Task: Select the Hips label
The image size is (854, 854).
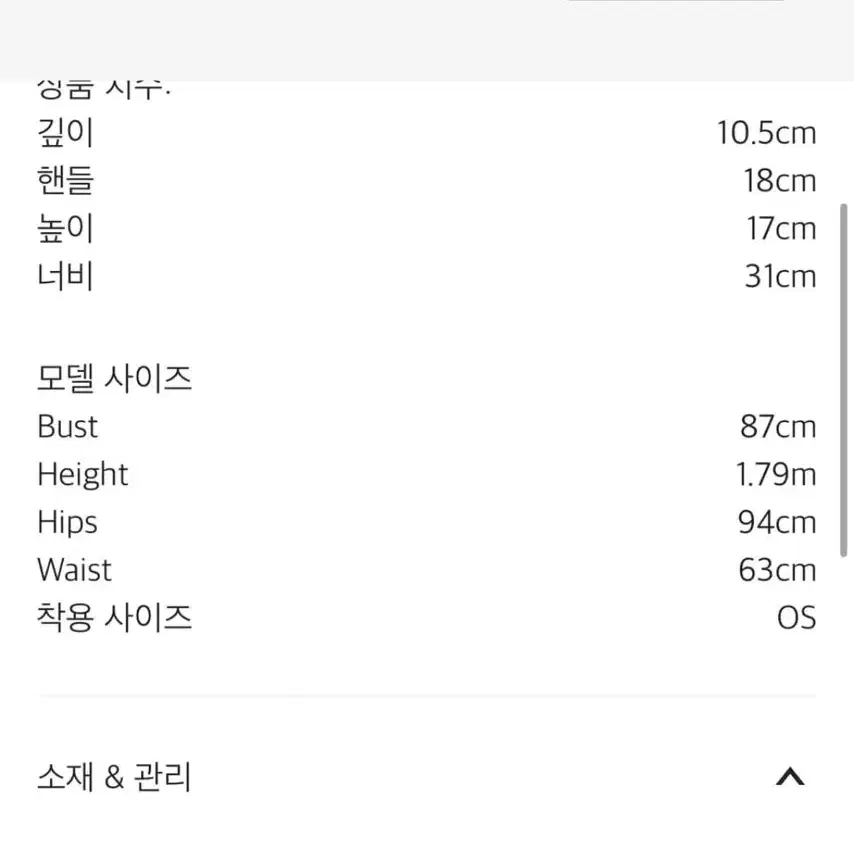Action: point(68,522)
